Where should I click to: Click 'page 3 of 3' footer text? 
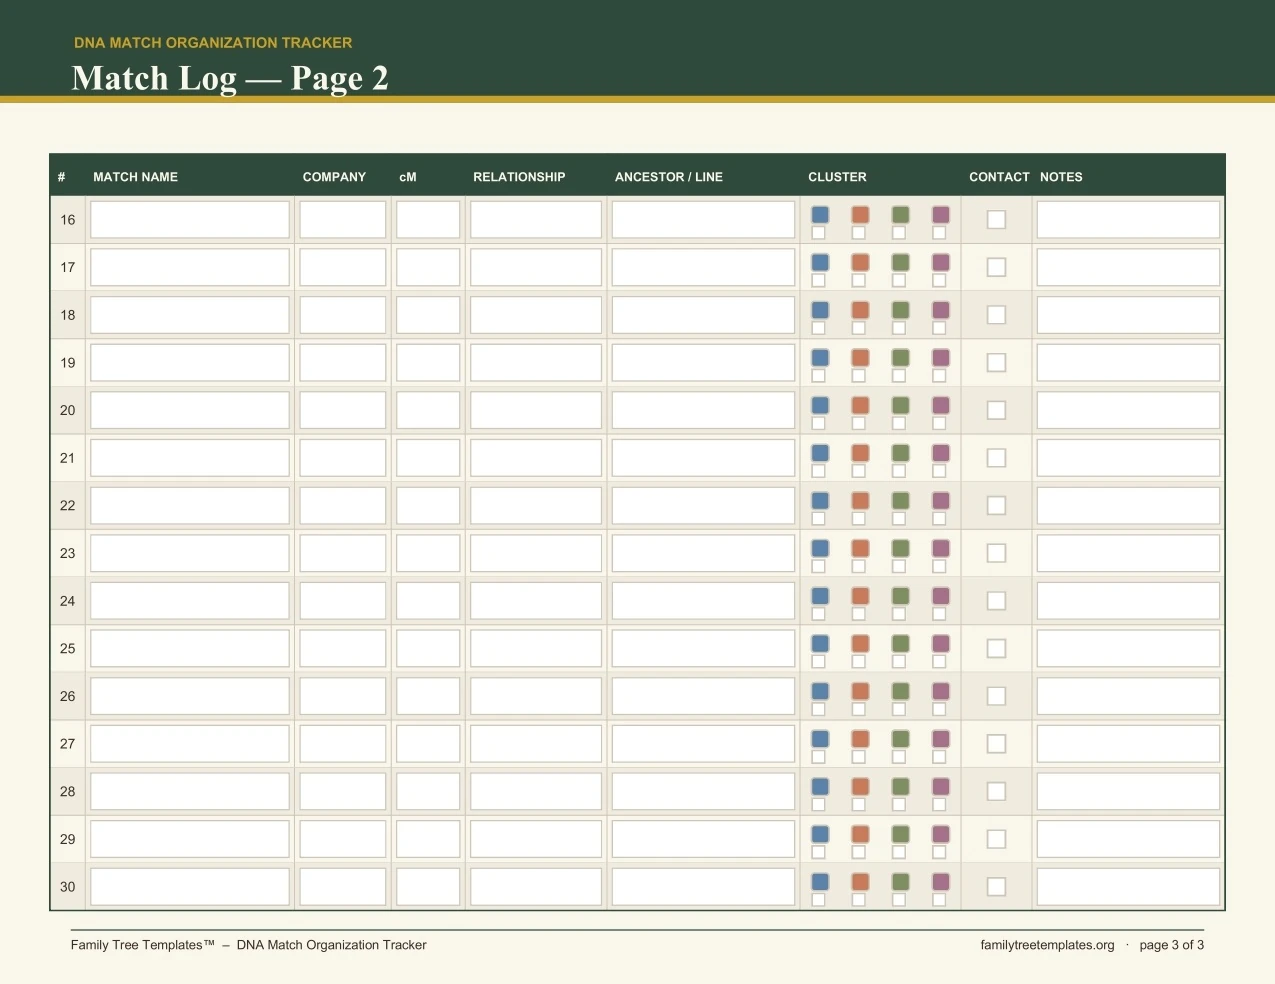(x=1171, y=945)
